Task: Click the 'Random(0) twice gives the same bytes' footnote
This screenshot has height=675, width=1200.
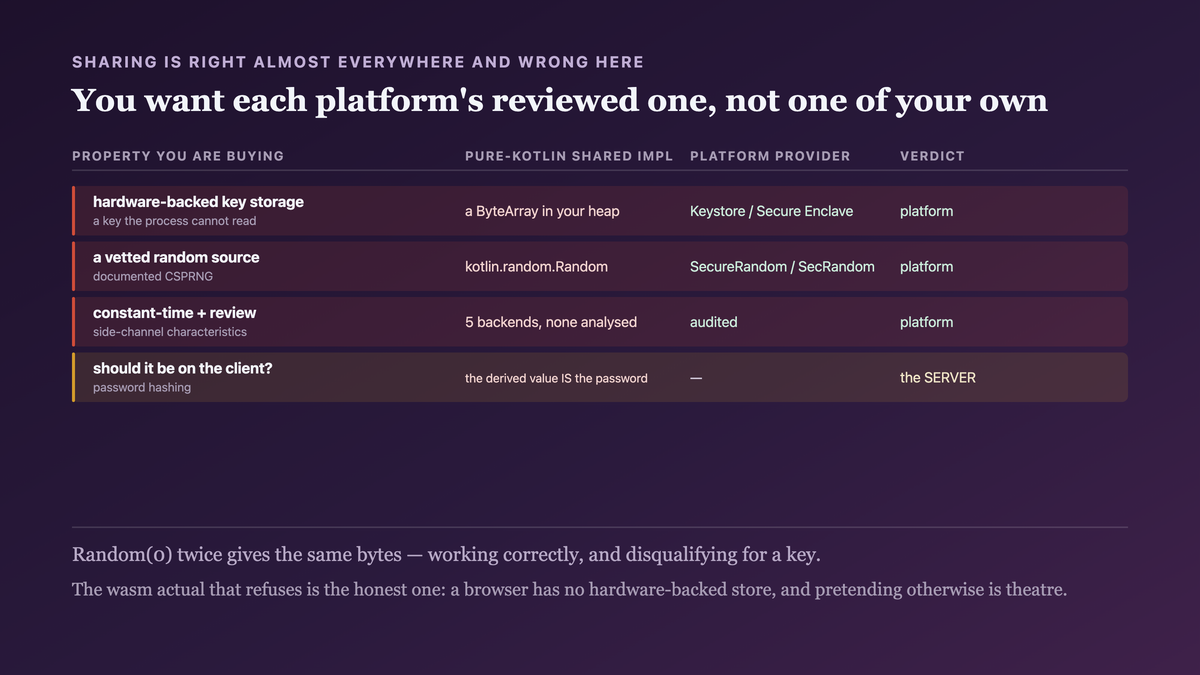Action: point(446,555)
